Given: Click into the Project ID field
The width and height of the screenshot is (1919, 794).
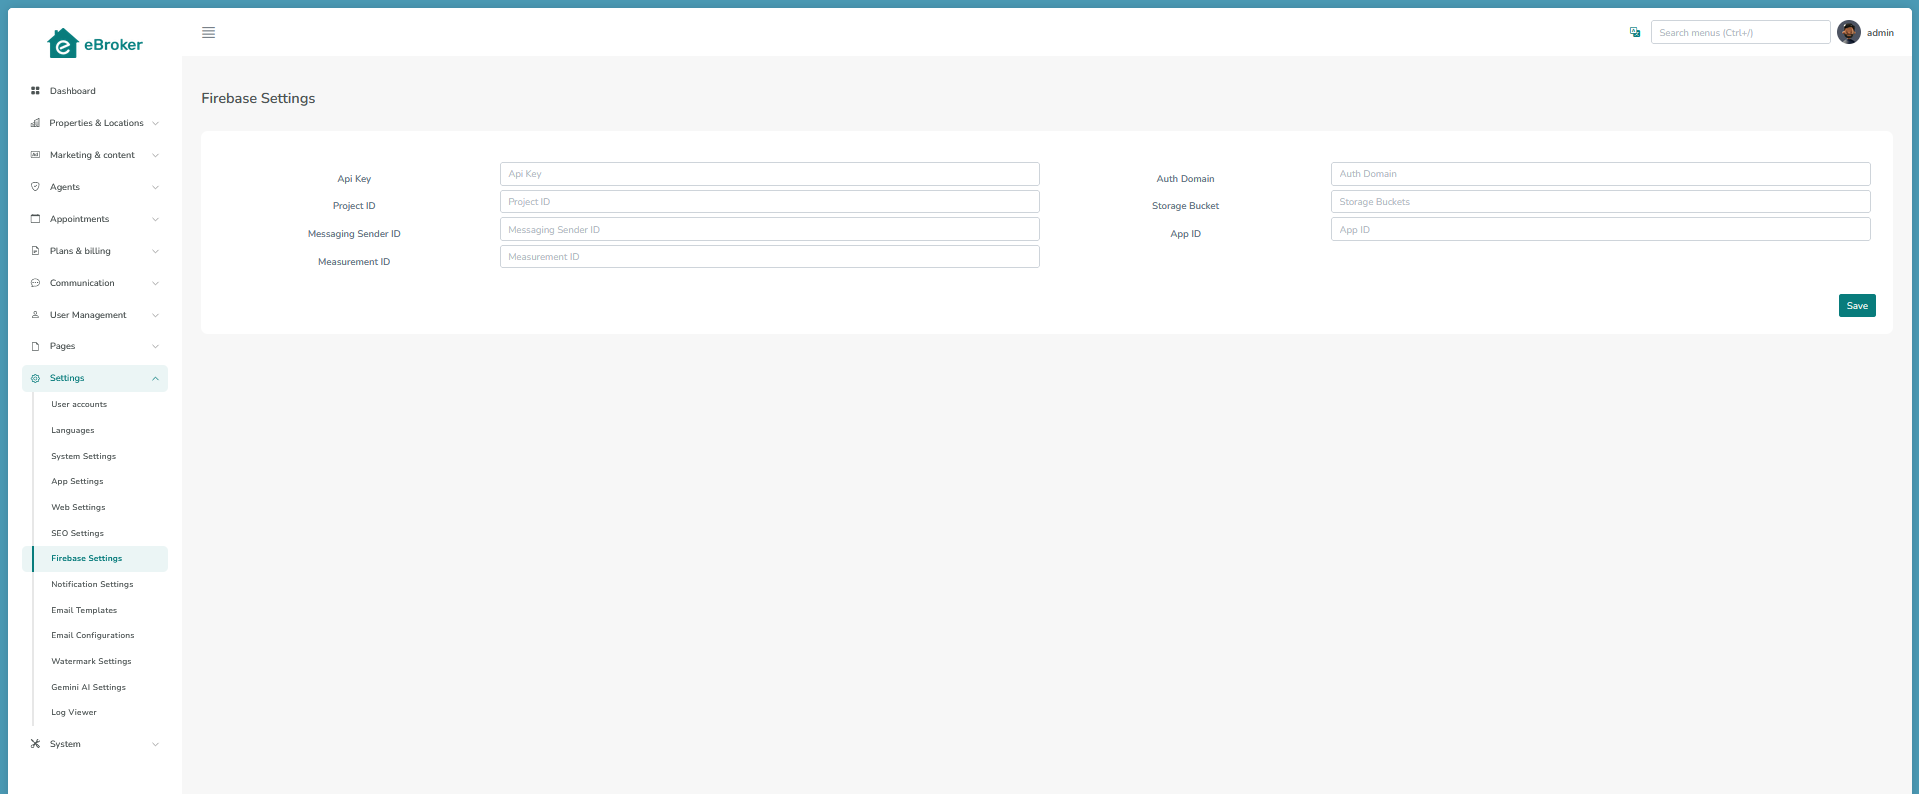Looking at the screenshot, I should coord(769,202).
